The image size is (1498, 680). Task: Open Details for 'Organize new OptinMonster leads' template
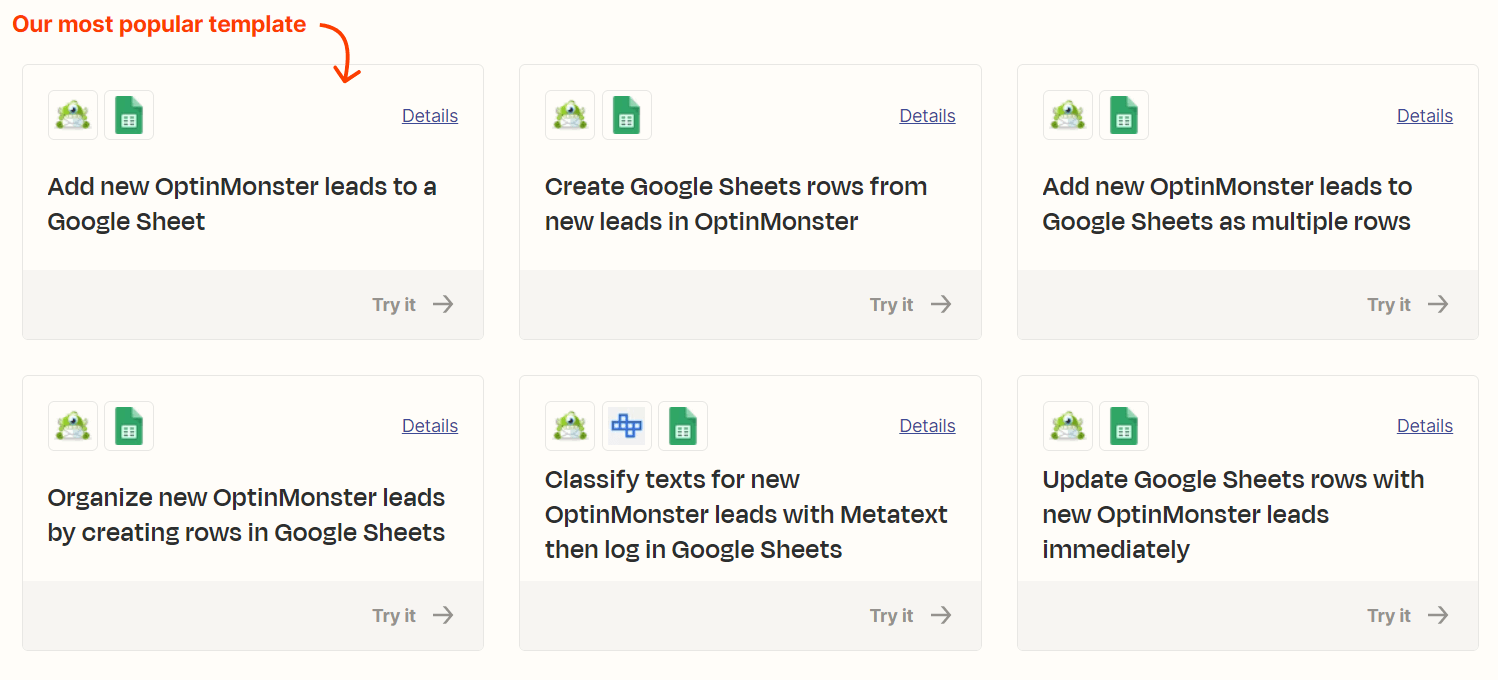pos(429,425)
